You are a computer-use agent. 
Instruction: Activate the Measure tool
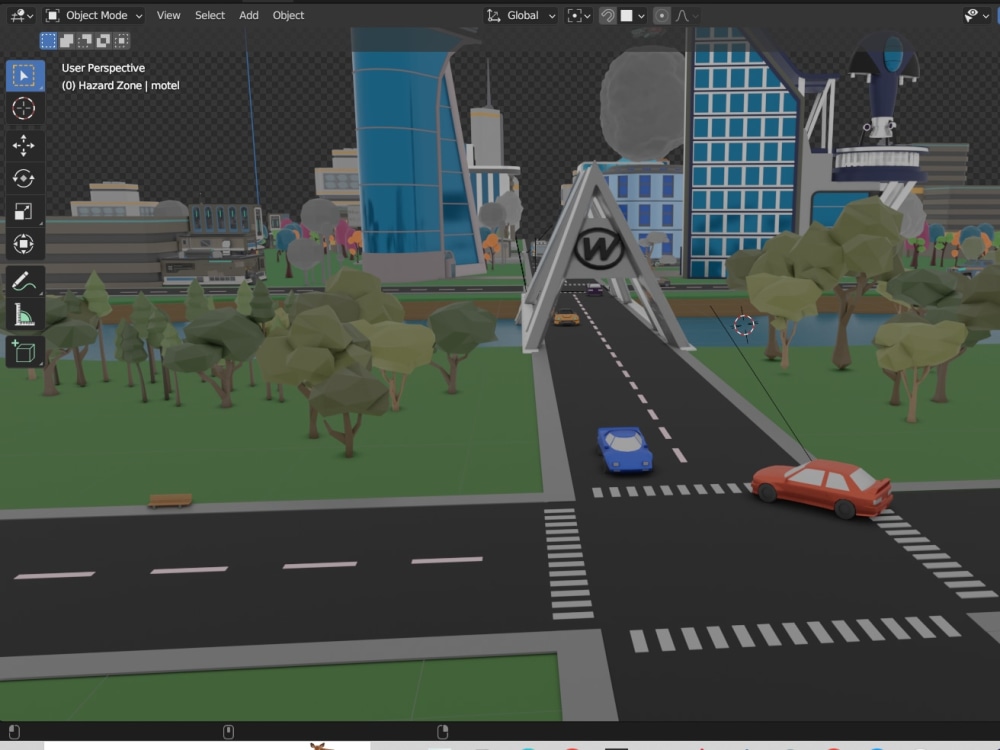point(24,312)
